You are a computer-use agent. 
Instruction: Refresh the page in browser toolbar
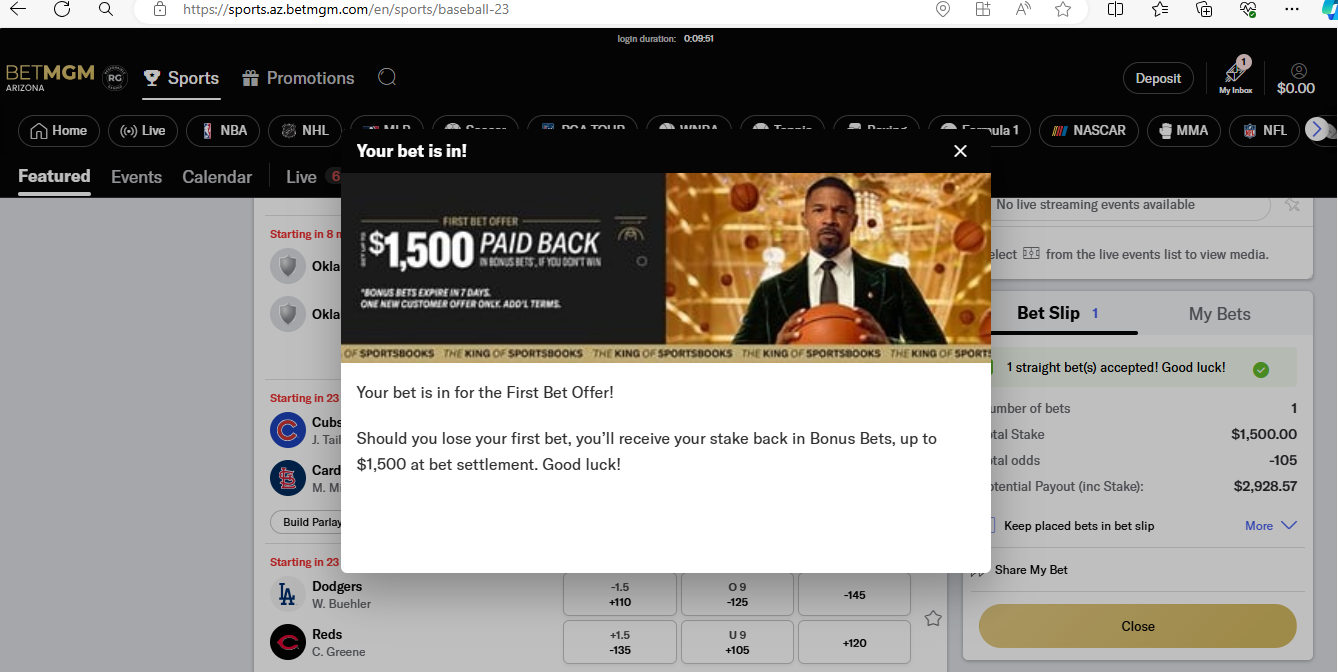point(62,10)
